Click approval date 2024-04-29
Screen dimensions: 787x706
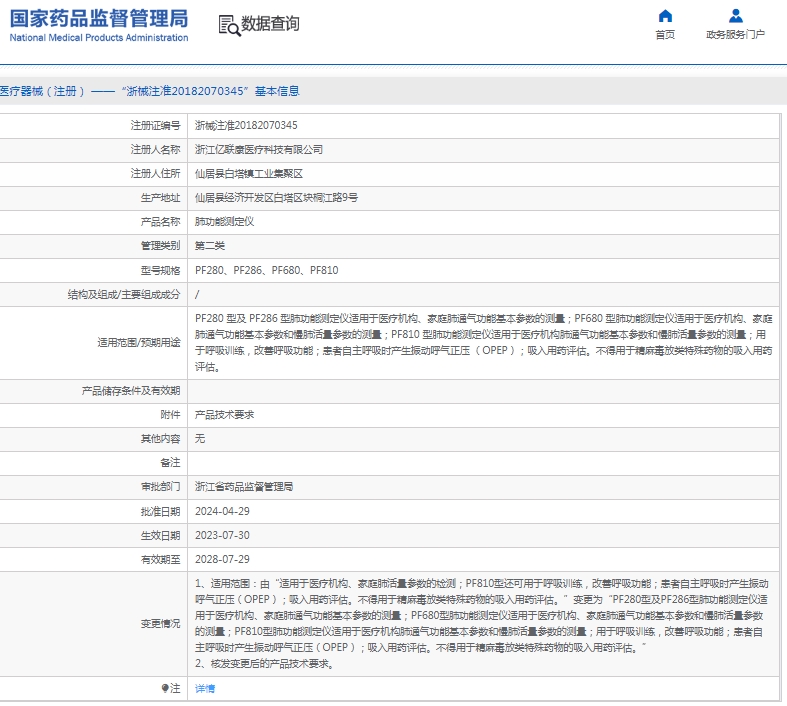click(x=222, y=511)
